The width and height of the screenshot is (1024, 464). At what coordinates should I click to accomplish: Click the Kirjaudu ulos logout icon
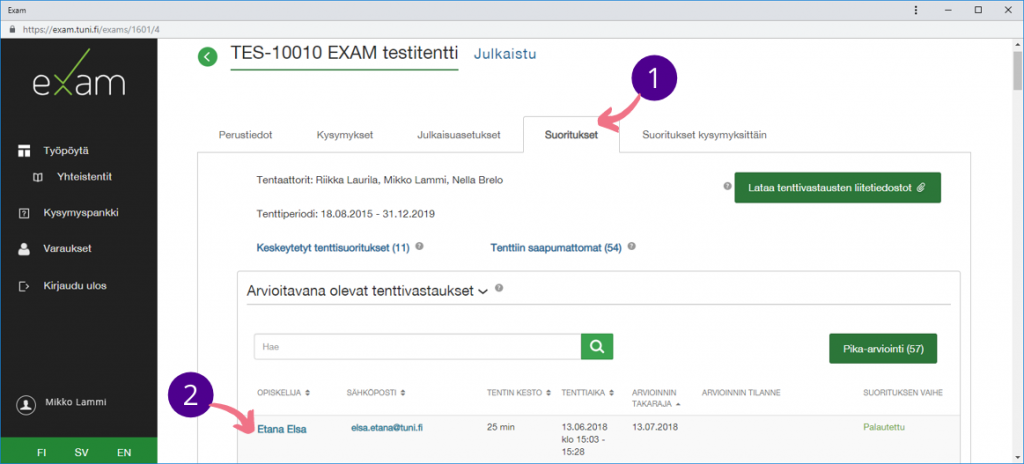pyautogui.click(x=25, y=285)
